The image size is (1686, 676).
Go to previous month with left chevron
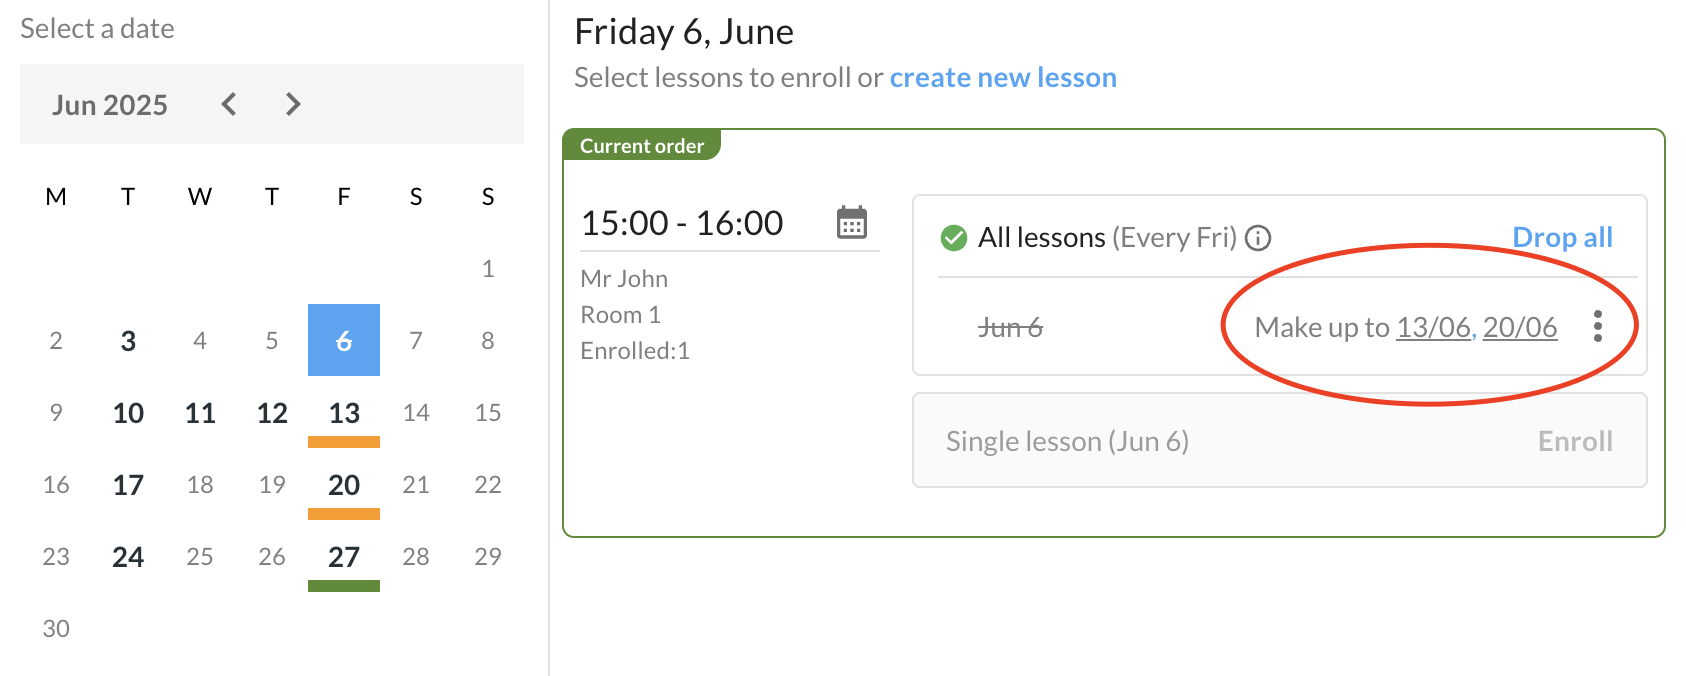click(x=229, y=104)
